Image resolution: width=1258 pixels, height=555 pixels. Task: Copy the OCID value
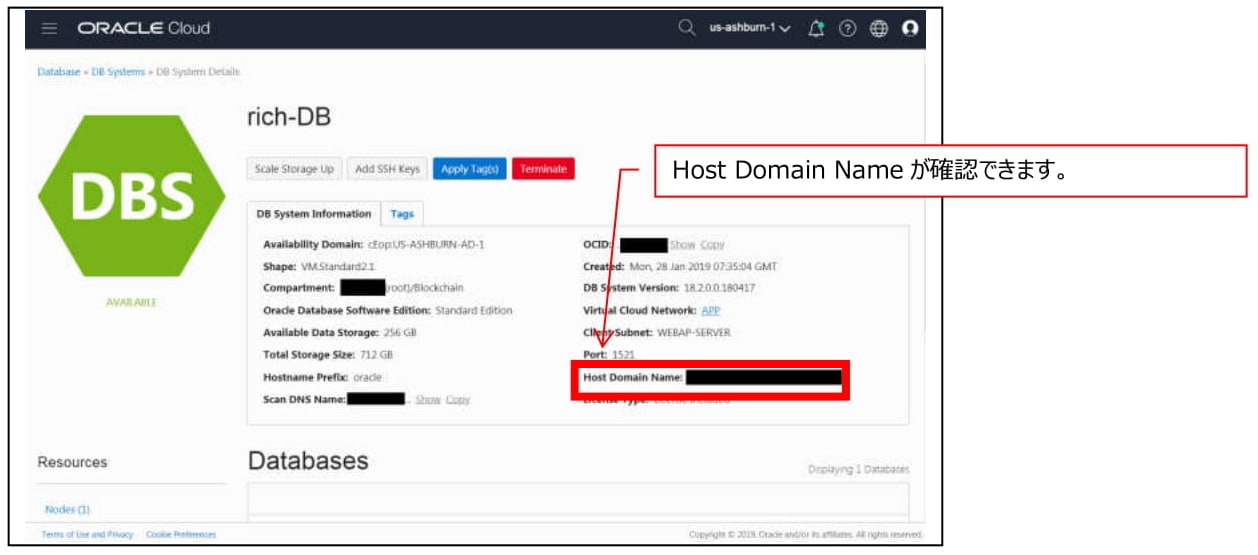click(x=712, y=244)
